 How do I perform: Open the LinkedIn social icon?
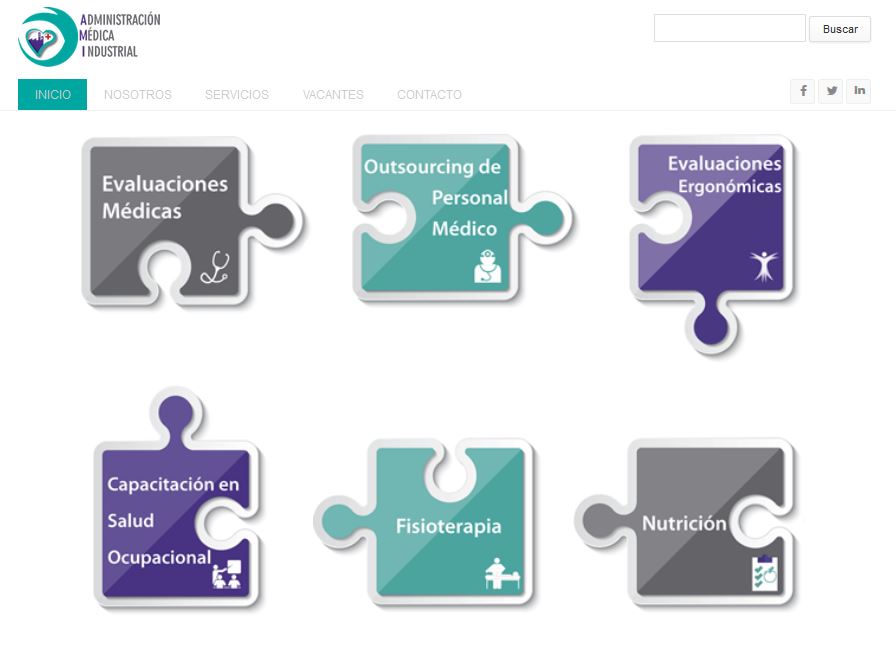tap(859, 91)
